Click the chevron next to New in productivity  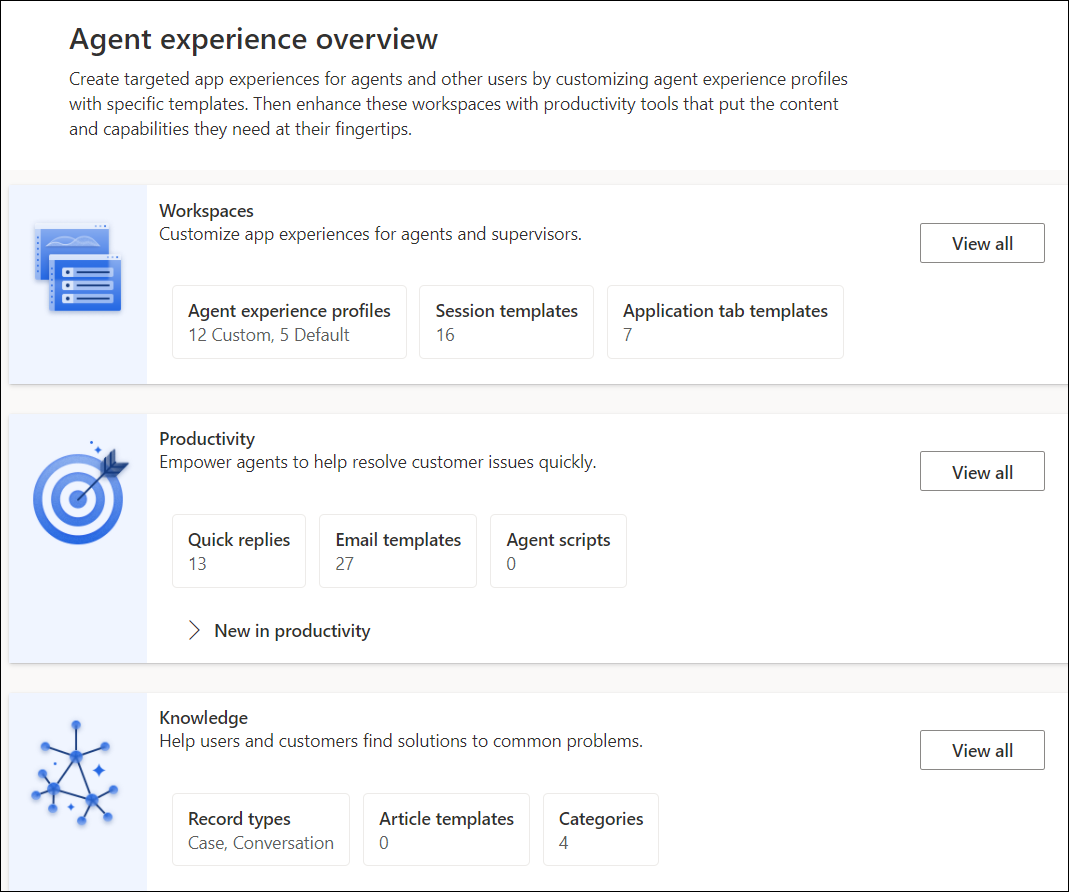point(194,630)
